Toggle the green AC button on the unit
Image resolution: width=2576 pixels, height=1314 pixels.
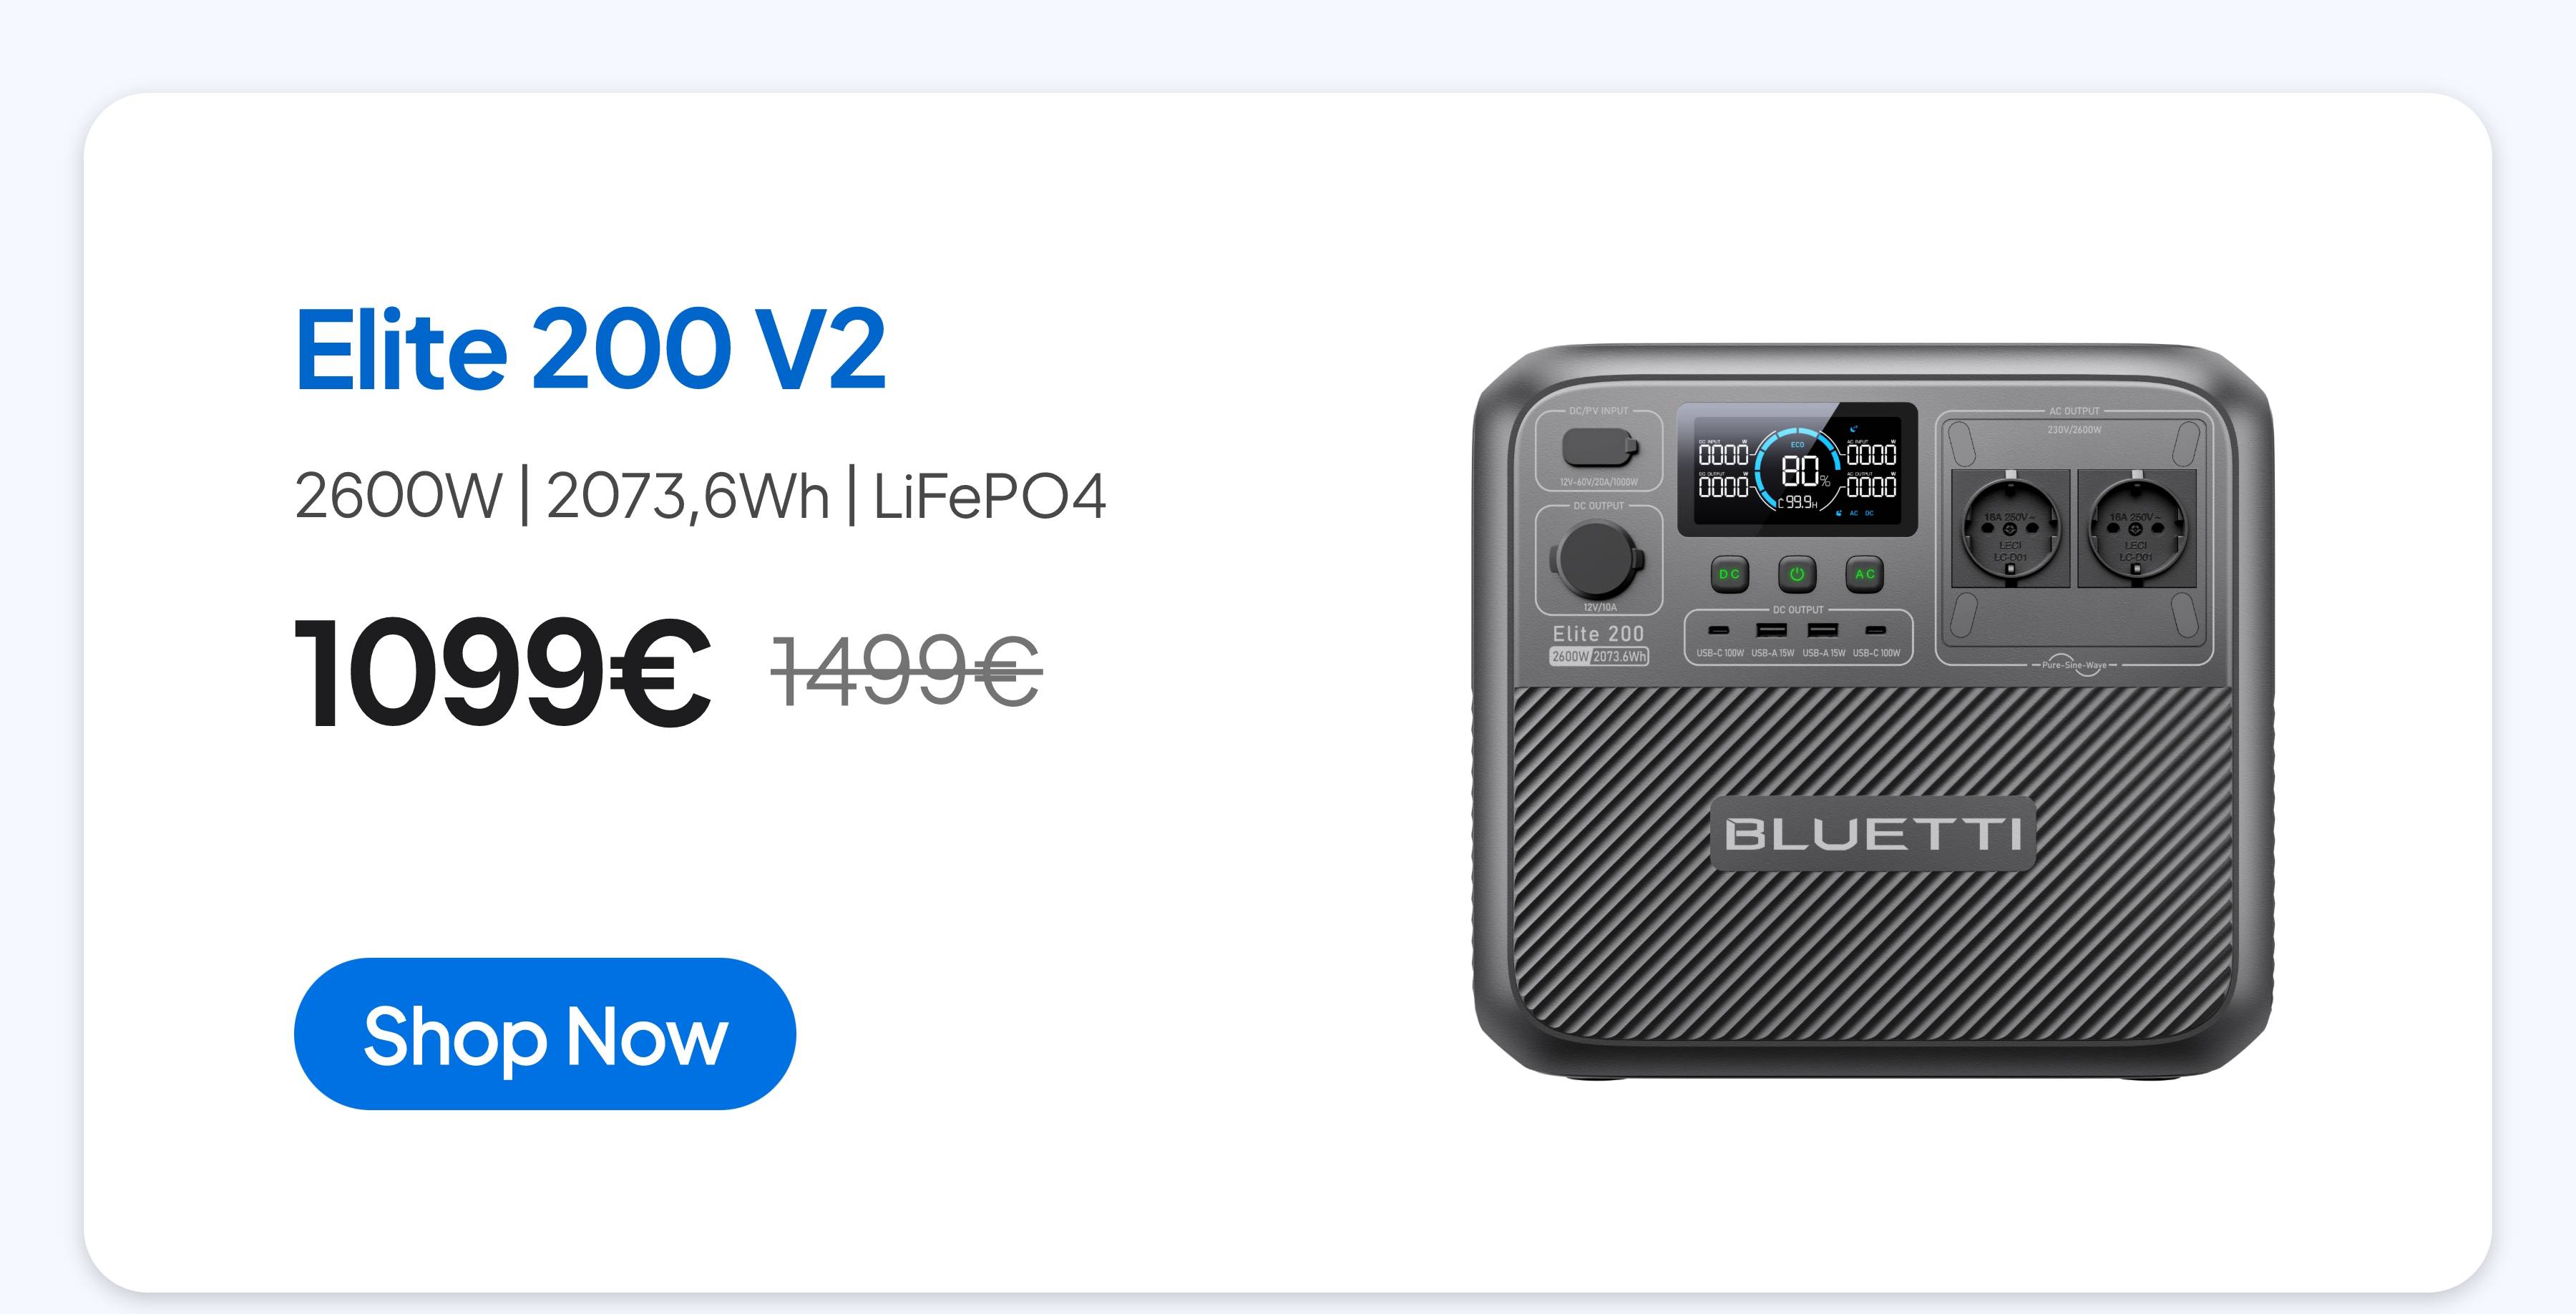pos(1865,574)
